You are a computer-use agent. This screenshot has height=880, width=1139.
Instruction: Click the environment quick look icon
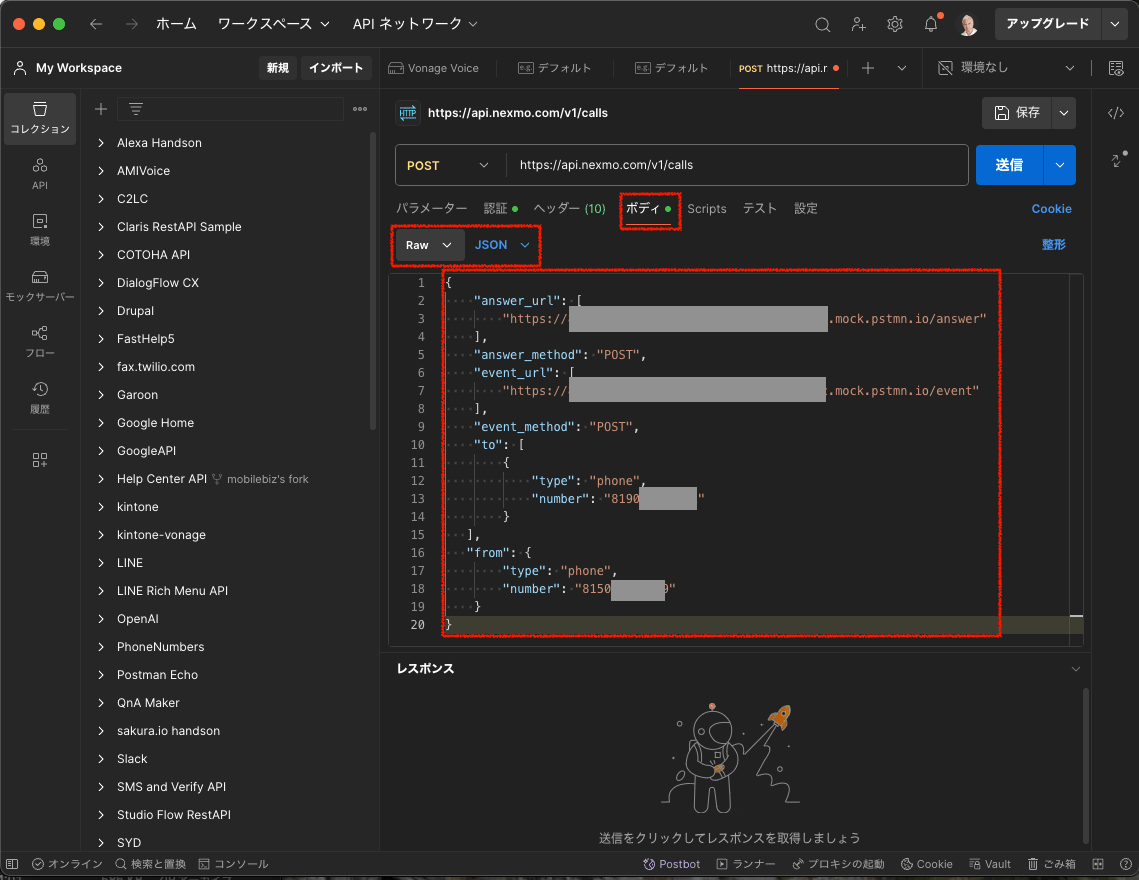coord(1116,68)
